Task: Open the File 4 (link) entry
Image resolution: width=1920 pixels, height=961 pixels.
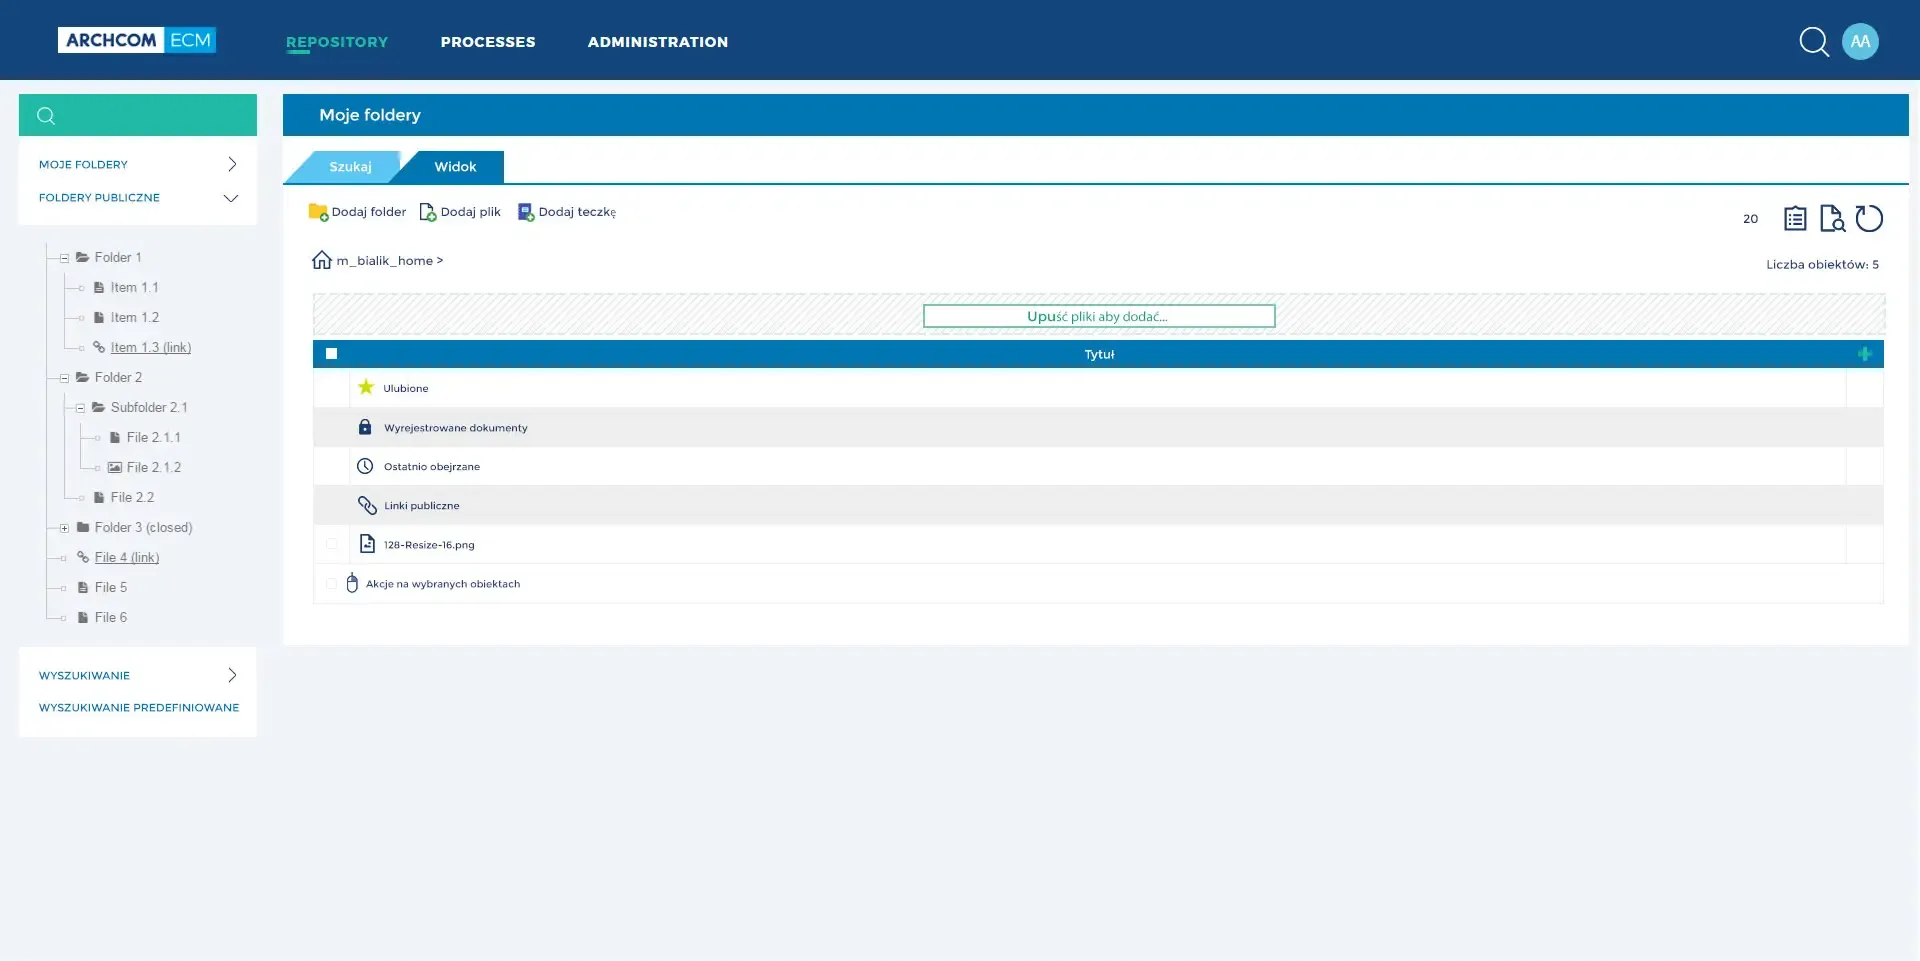Action: coord(127,557)
